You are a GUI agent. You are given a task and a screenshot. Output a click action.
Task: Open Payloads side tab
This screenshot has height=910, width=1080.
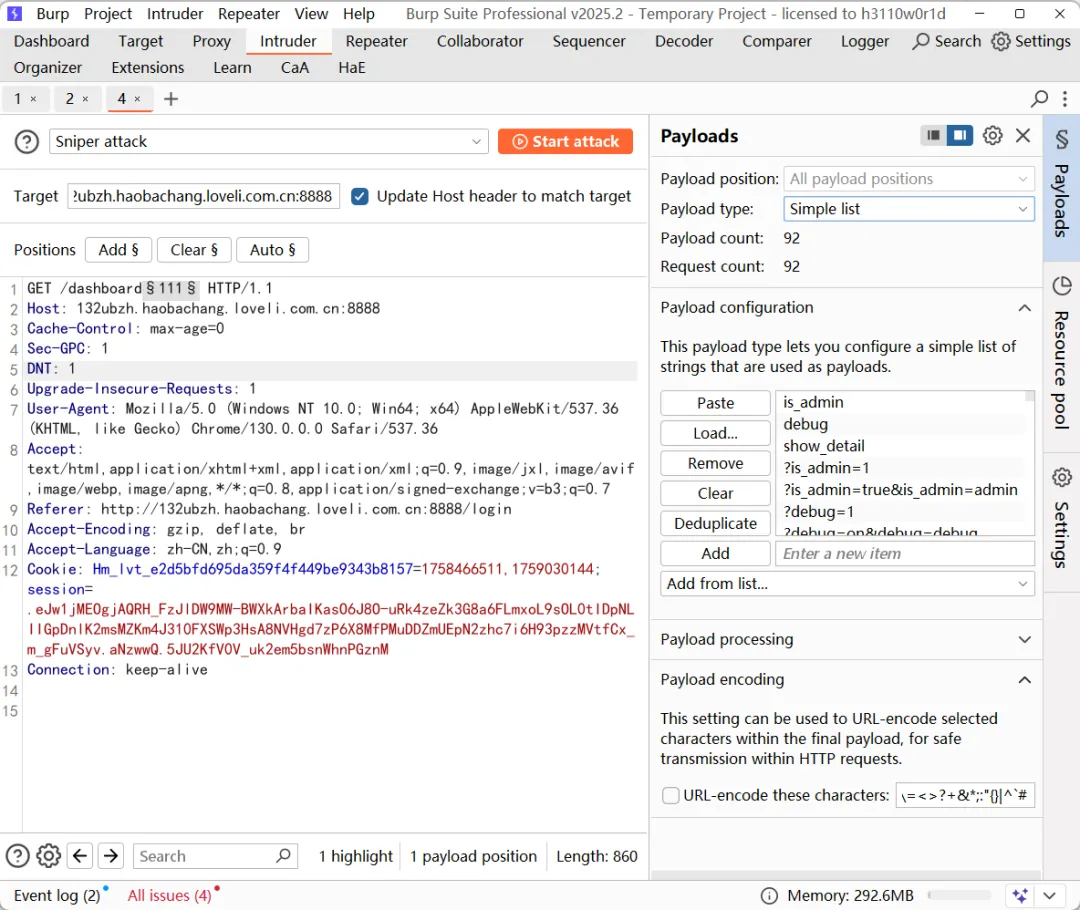tap(1061, 187)
